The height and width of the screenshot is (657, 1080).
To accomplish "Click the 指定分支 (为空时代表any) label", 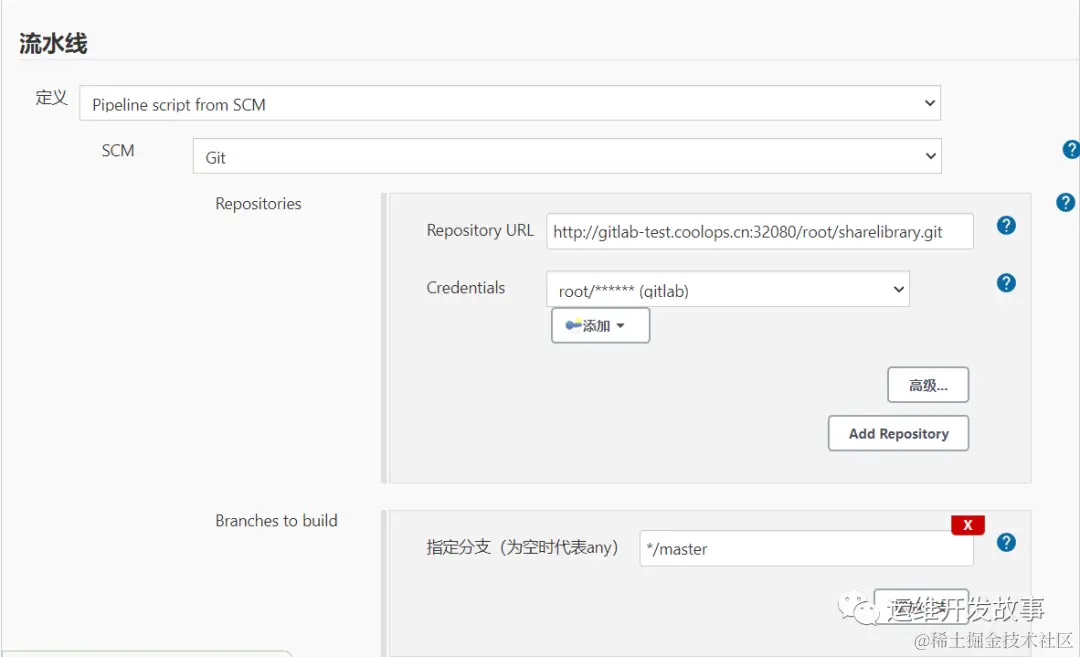I will point(522,548).
